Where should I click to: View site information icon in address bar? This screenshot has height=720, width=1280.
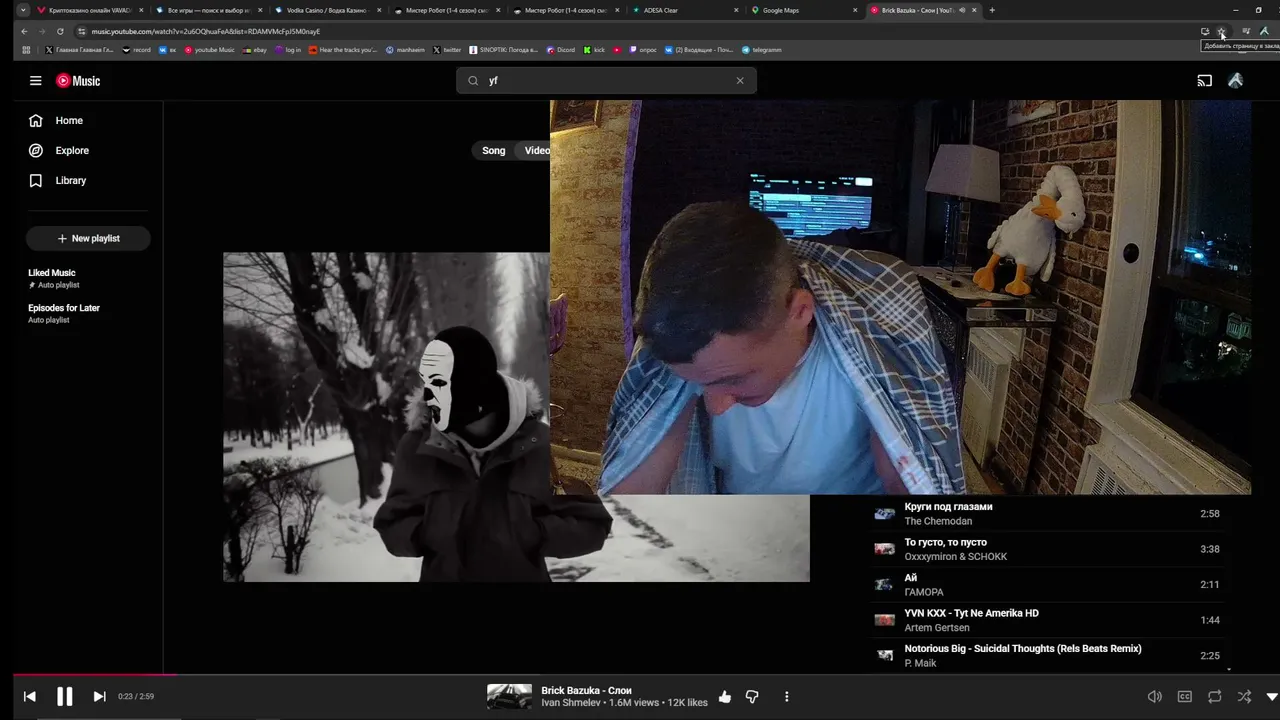coord(82,31)
